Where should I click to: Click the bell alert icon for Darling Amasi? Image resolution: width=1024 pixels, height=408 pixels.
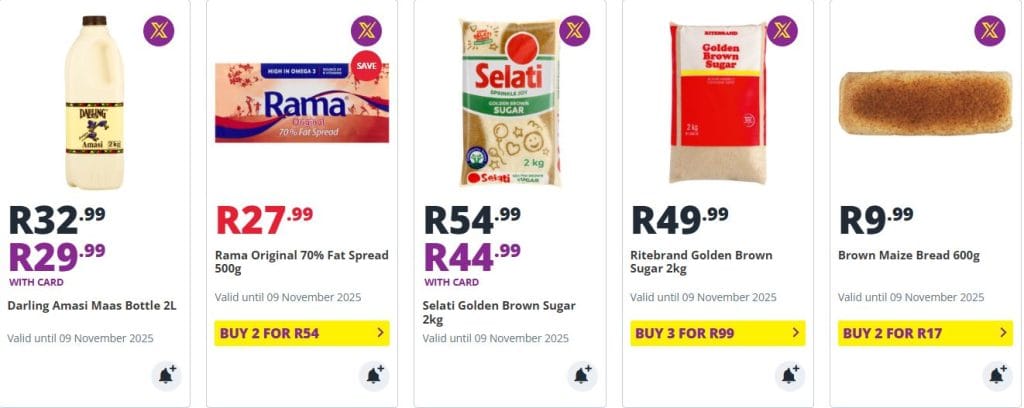(166, 376)
